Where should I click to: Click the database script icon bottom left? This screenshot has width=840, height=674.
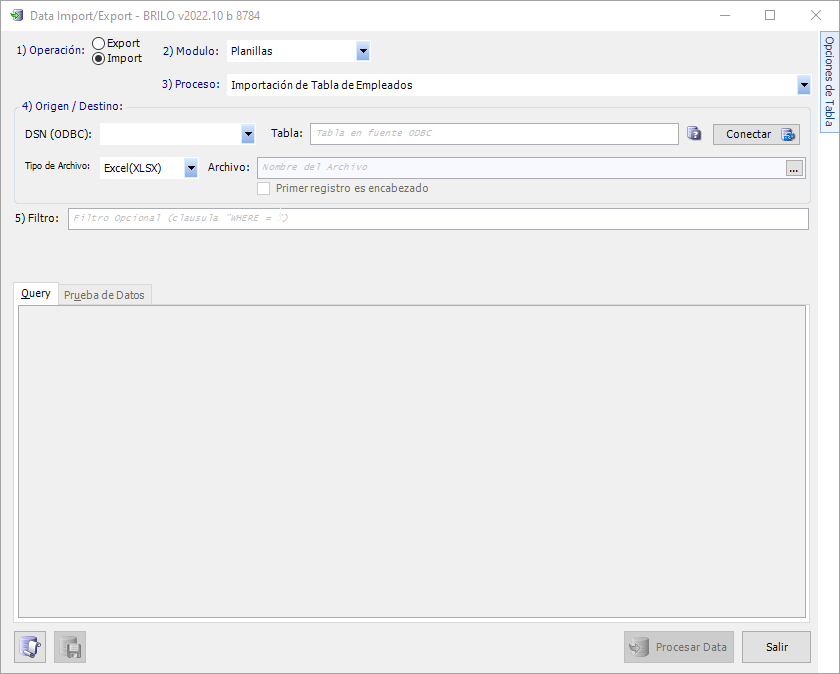29,647
